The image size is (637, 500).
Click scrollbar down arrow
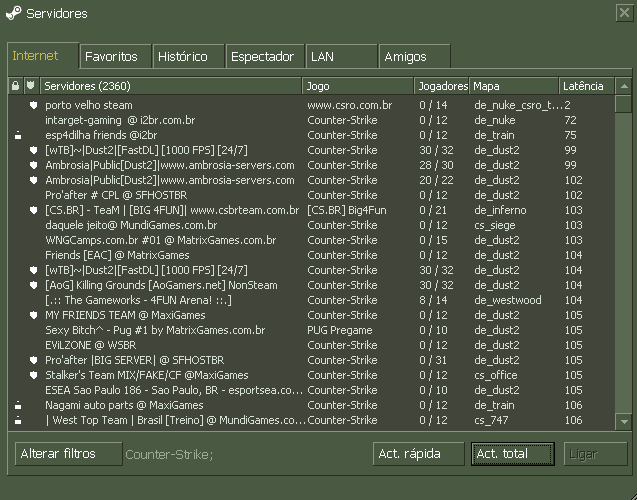[624, 422]
